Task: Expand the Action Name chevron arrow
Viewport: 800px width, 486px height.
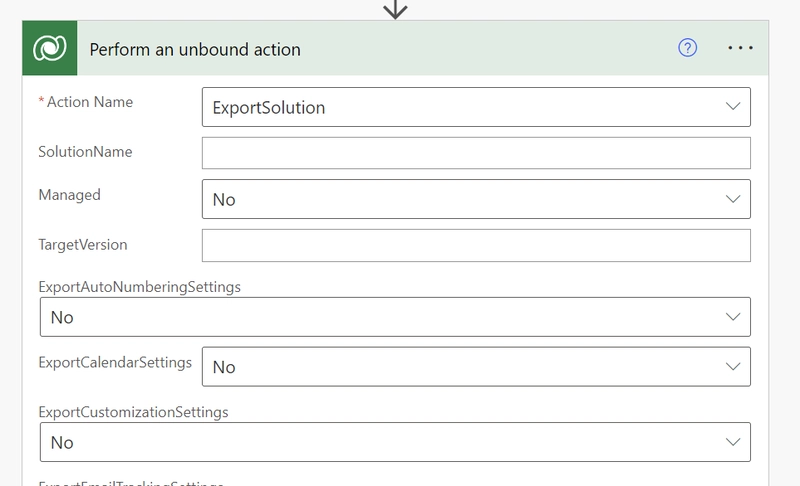Action: [x=733, y=106]
